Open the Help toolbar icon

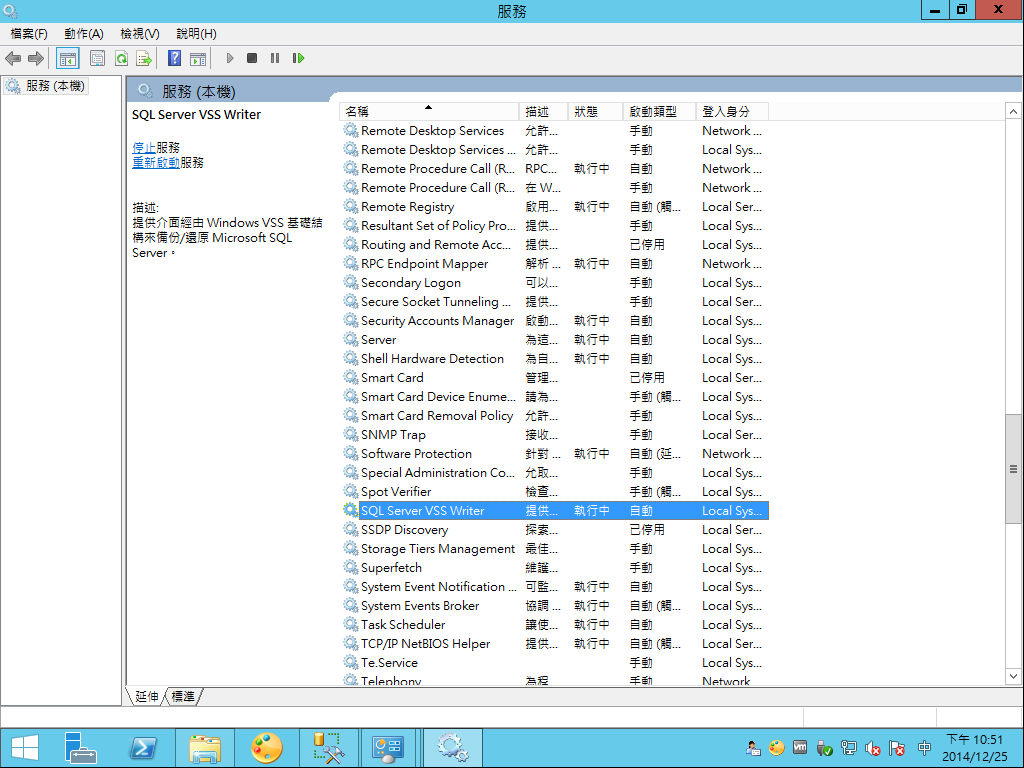174,58
